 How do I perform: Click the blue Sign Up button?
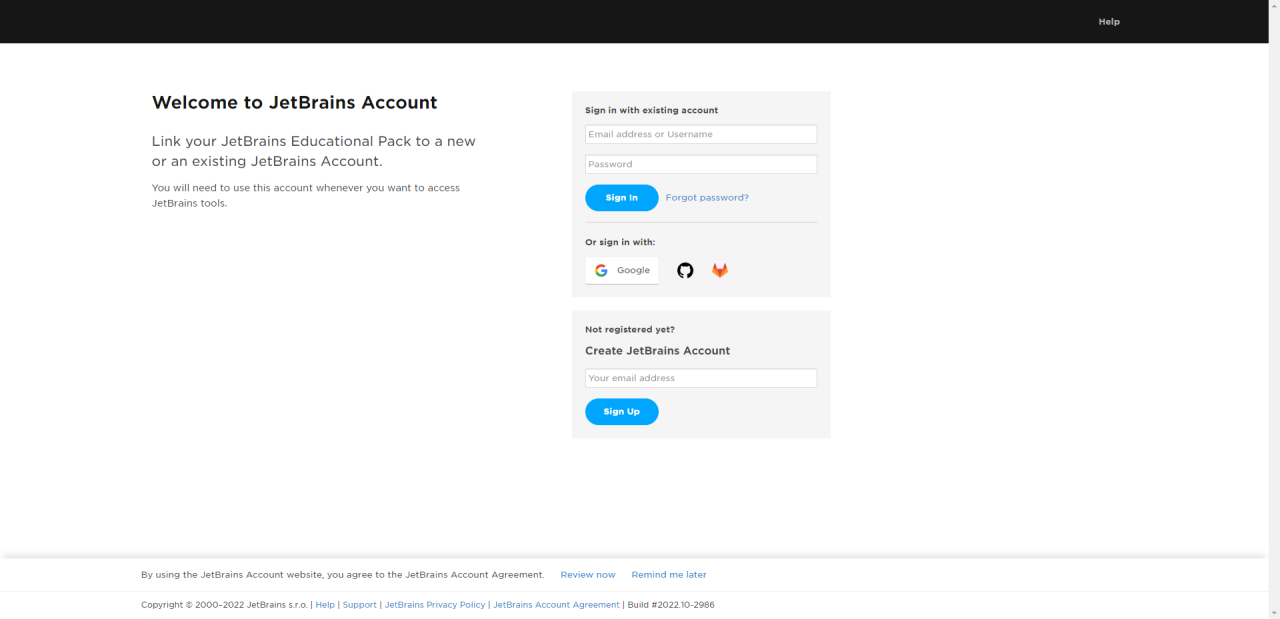[x=622, y=412]
